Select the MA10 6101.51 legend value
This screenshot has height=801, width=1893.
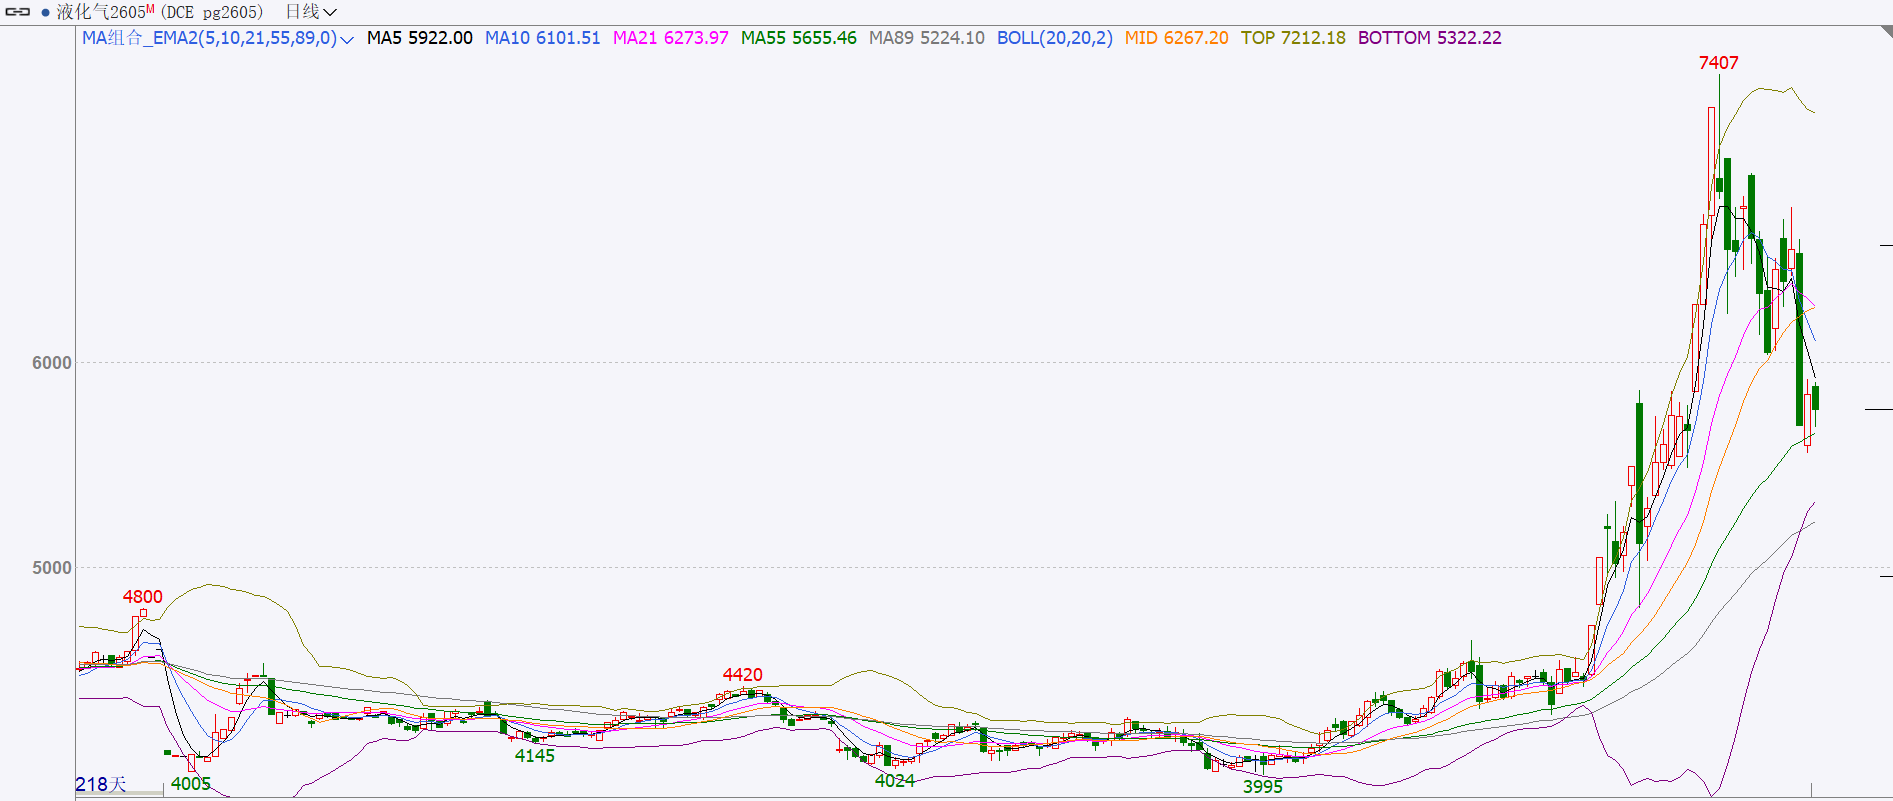(542, 38)
